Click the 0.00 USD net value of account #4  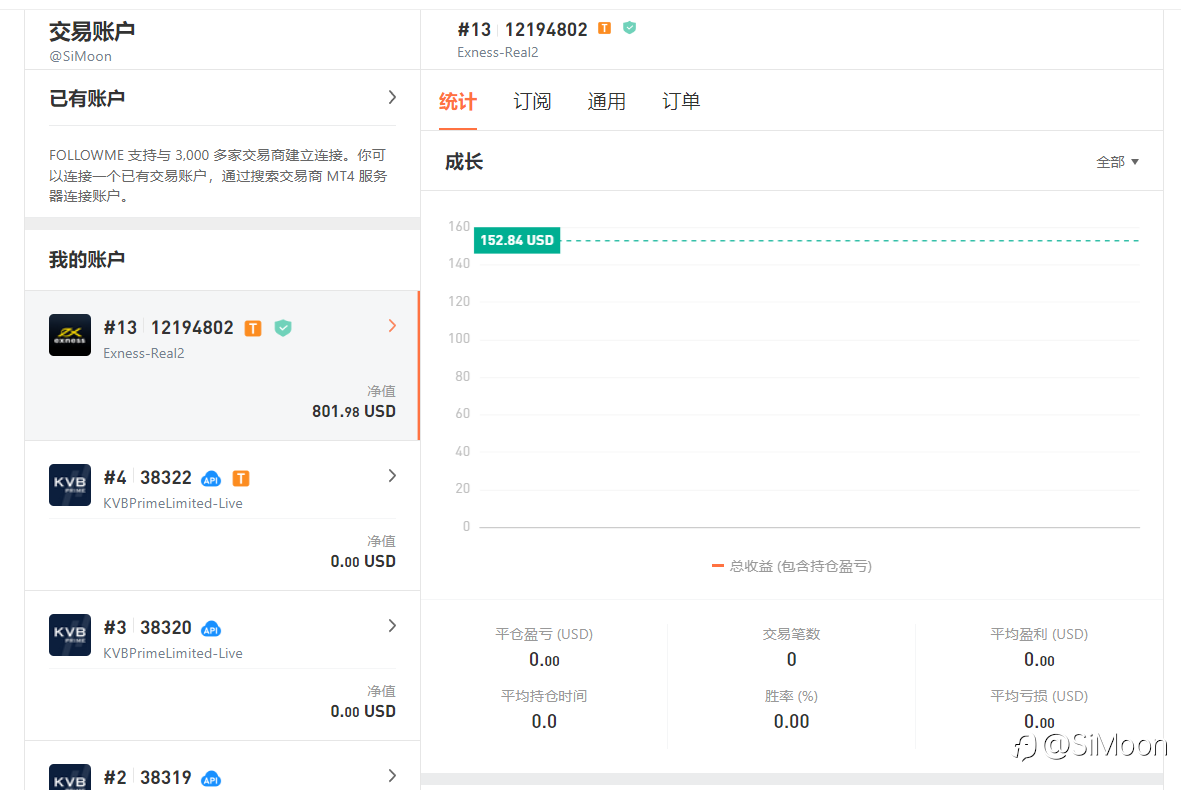click(x=363, y=561)
